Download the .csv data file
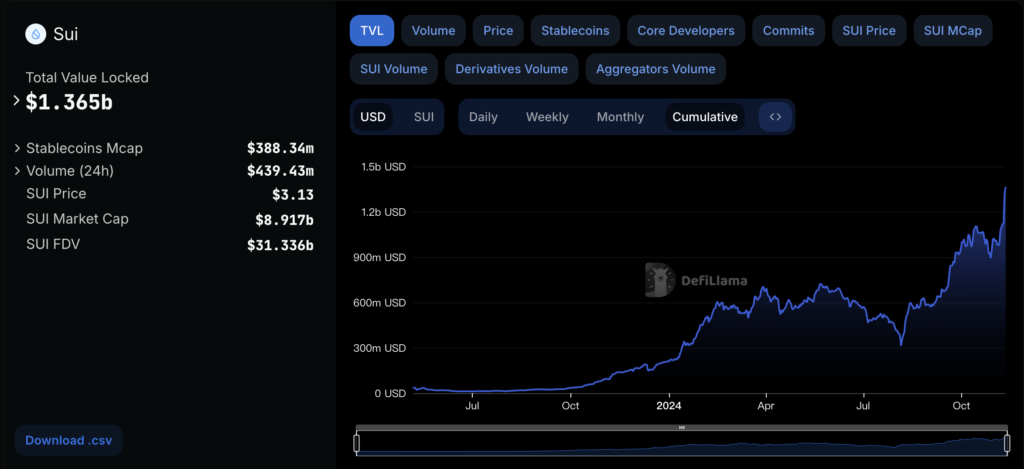This screenshot has width=1024, height=469. tap(68, 440)
